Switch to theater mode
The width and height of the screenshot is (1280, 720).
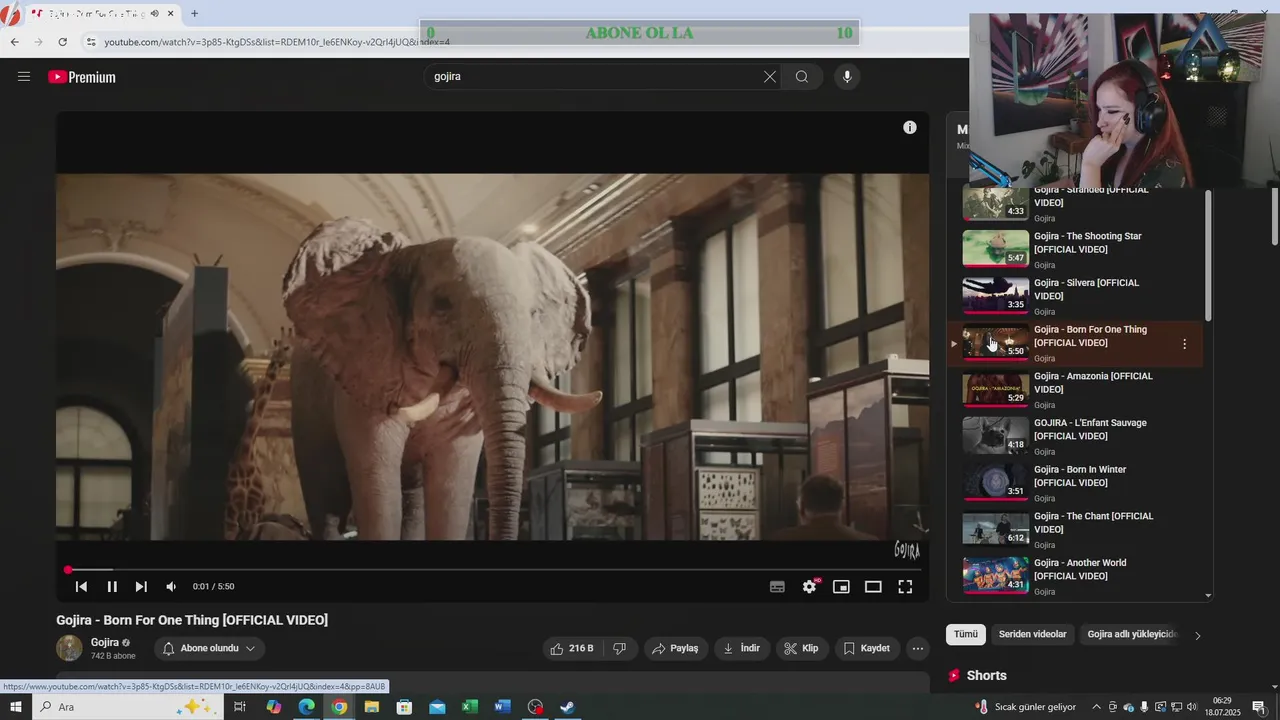(873, 587)
